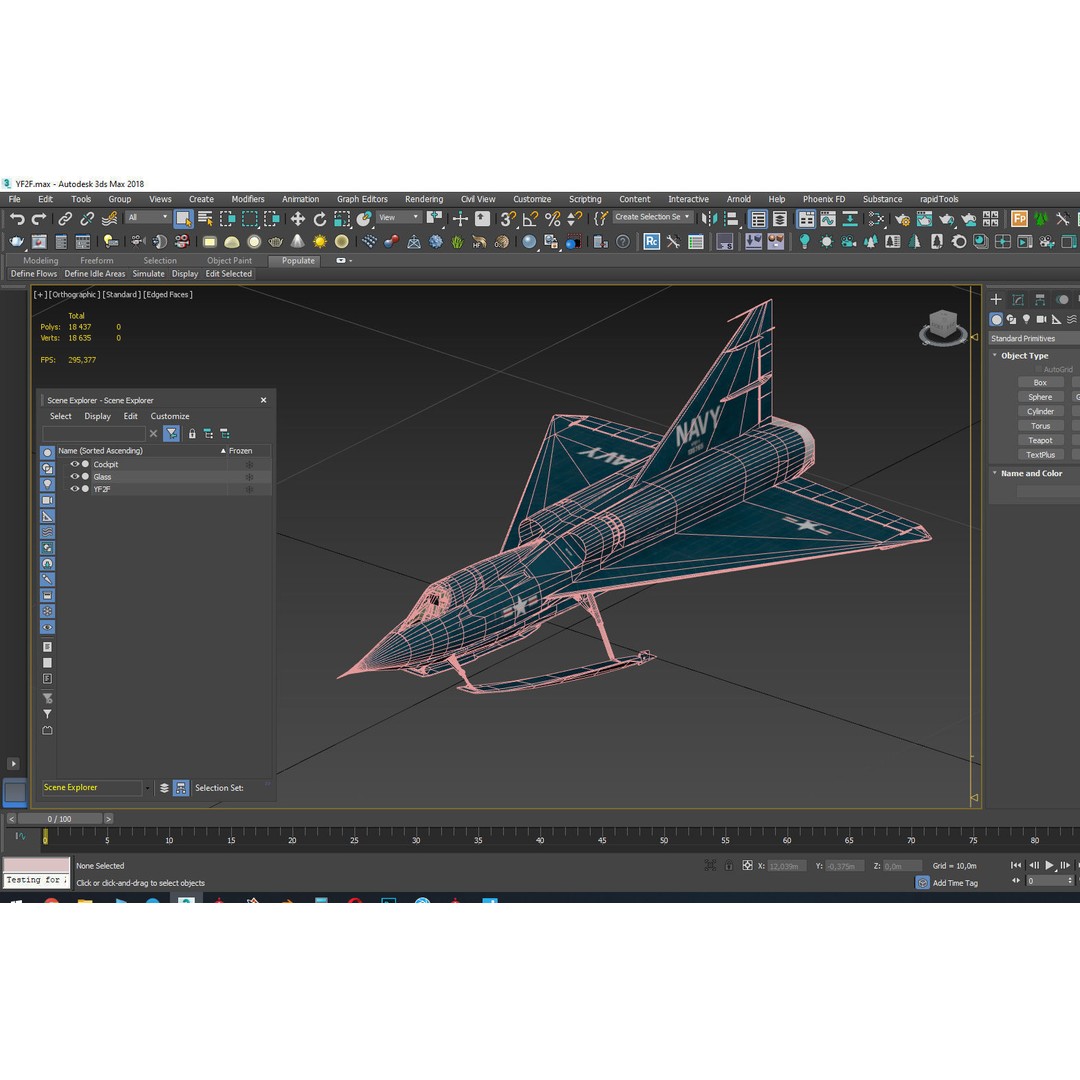Image resolution: width=1080 pixels, height=1080 pixels.
Task: Toggle Sort by Hierarchy button in Scene Explorer
Action: click(180, 788)
